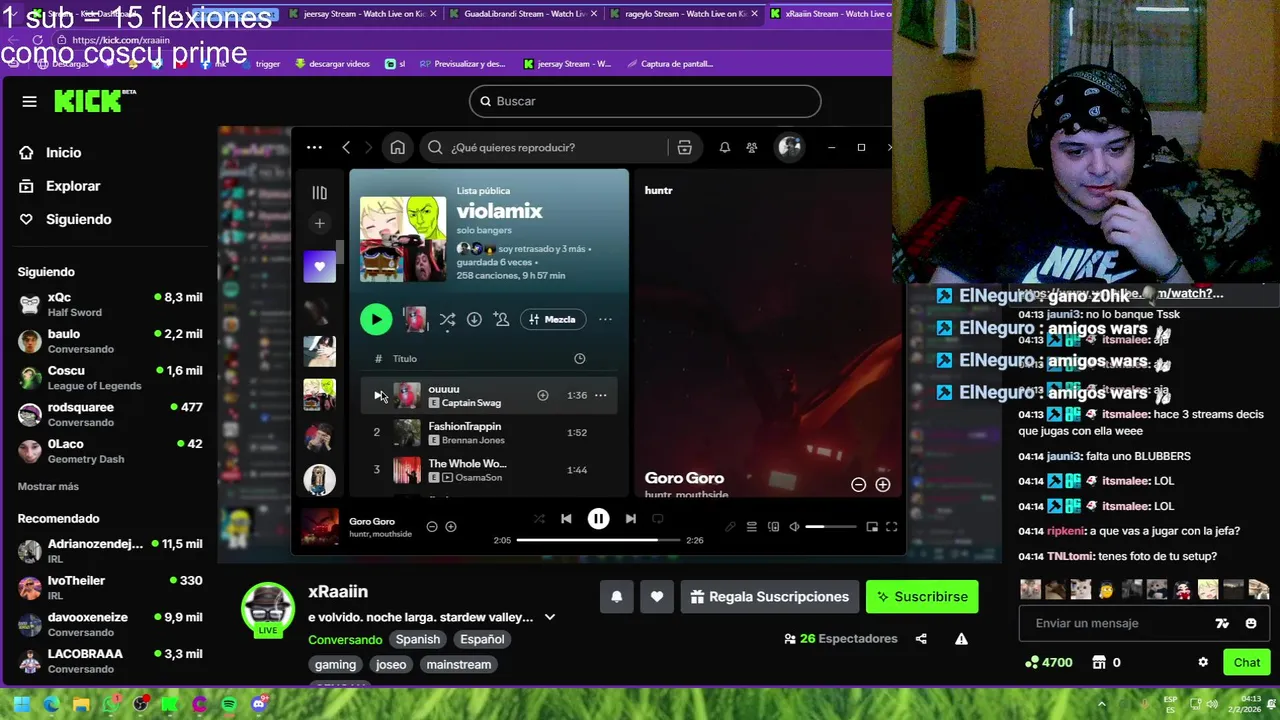
Task: Open more options for track ouuuu
Action: click(x=600, y=395)
